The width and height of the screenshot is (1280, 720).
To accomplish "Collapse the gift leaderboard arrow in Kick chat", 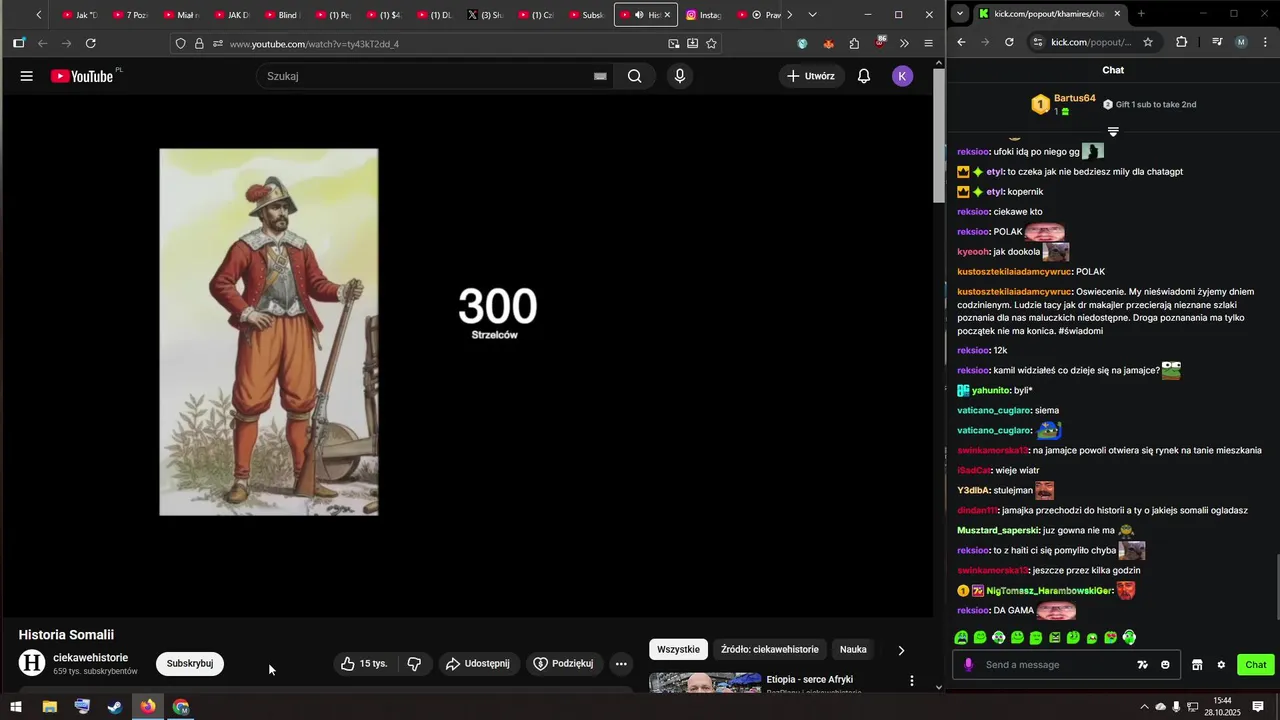I will point(1113,131).
